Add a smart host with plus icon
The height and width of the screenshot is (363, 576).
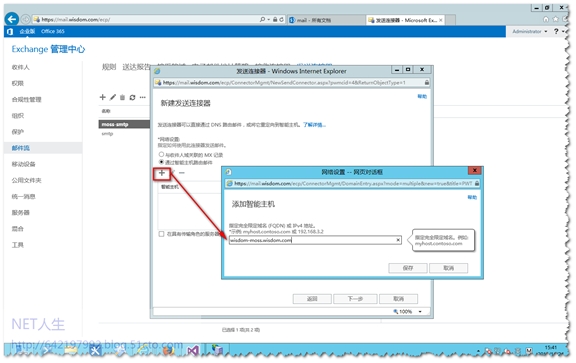tap(162, 173)
